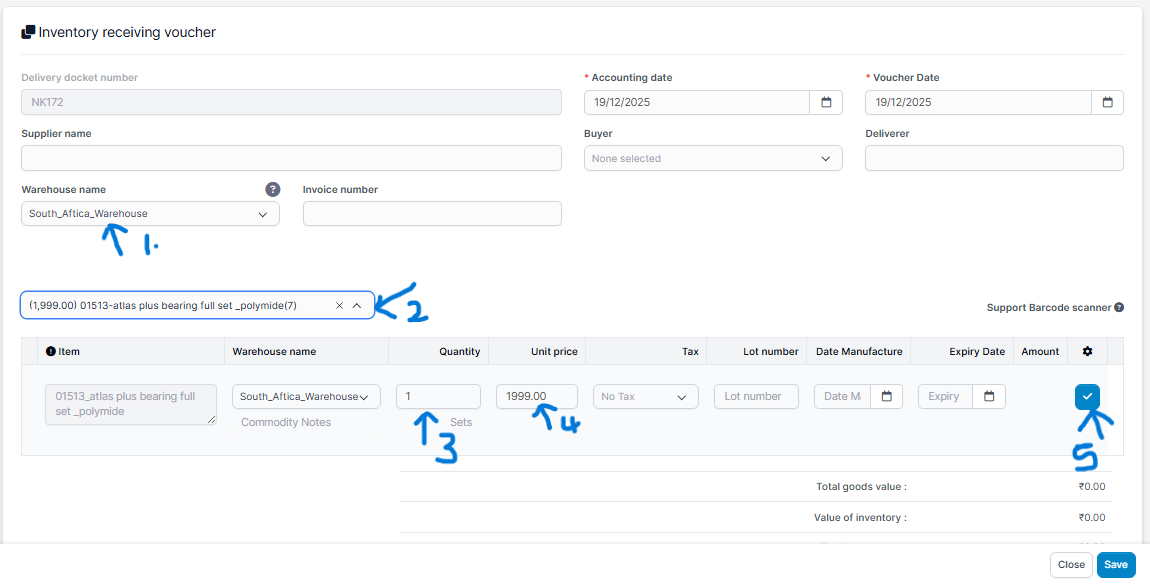
Task: Collapse the item search dropdown chevron
Action: [357, 306]
